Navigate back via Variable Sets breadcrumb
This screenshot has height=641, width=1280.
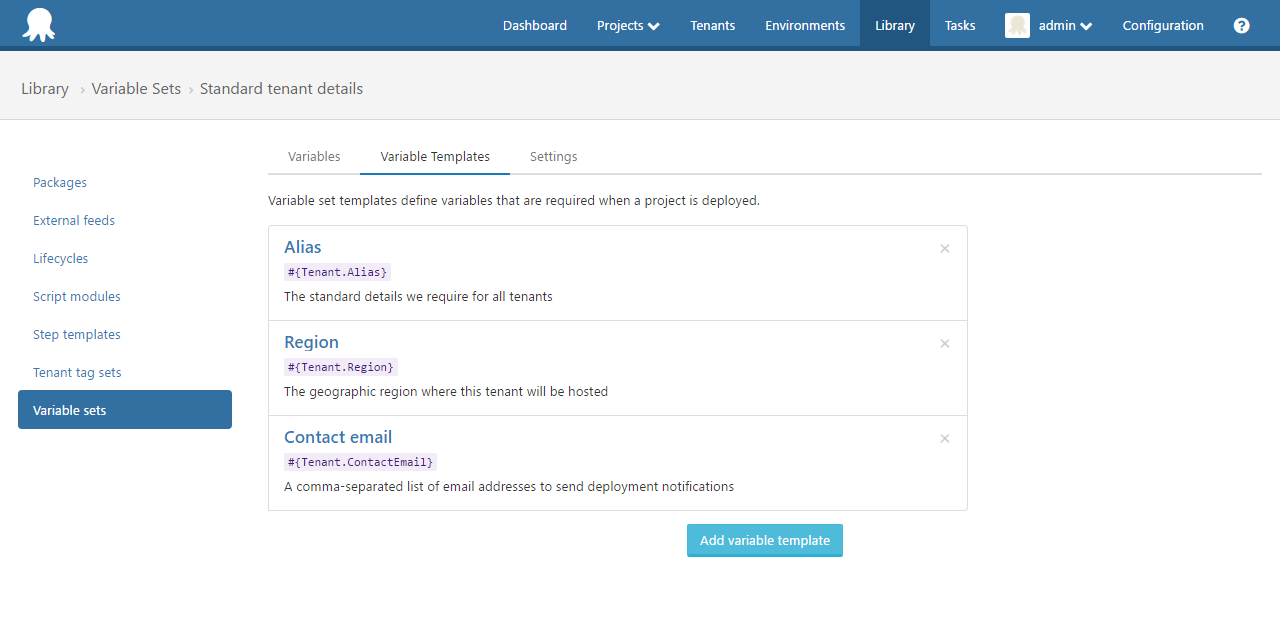(136, 88)
